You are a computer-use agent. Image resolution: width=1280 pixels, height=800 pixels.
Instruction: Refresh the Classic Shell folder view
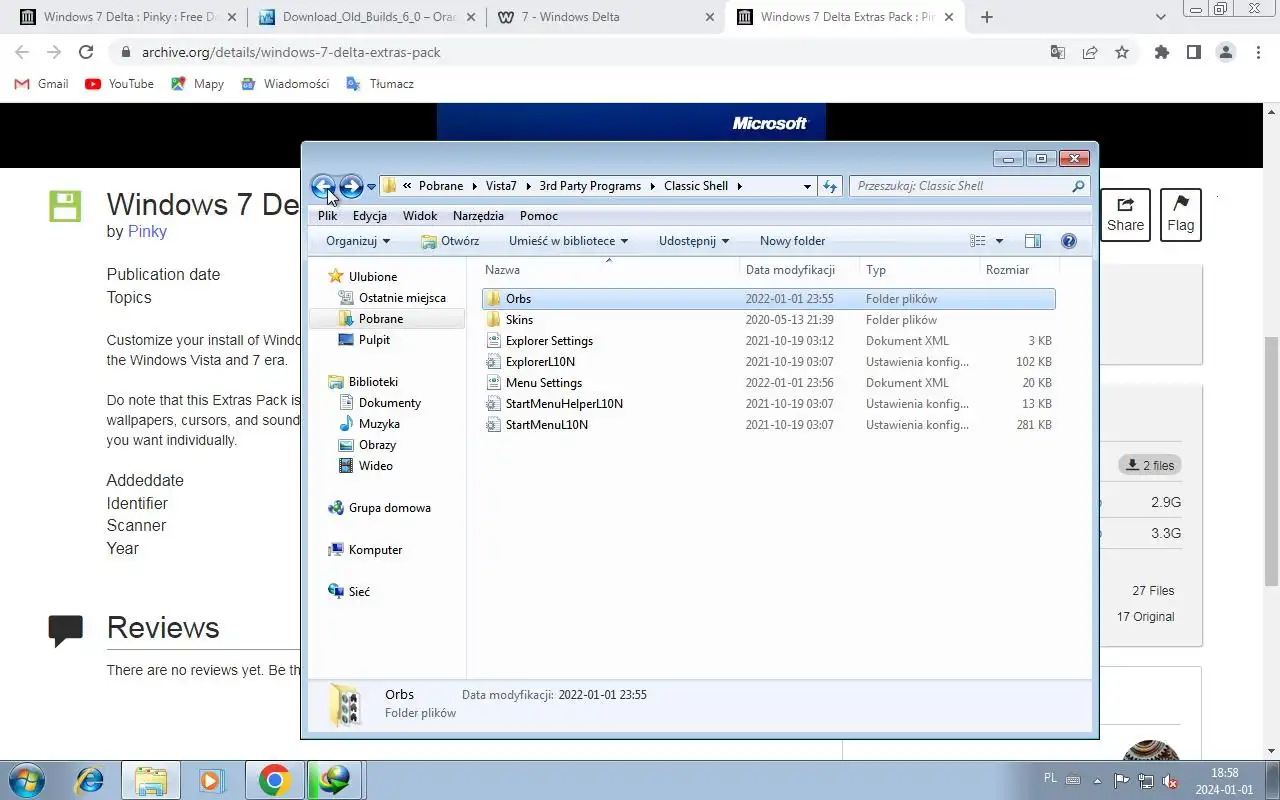(830, 186)
